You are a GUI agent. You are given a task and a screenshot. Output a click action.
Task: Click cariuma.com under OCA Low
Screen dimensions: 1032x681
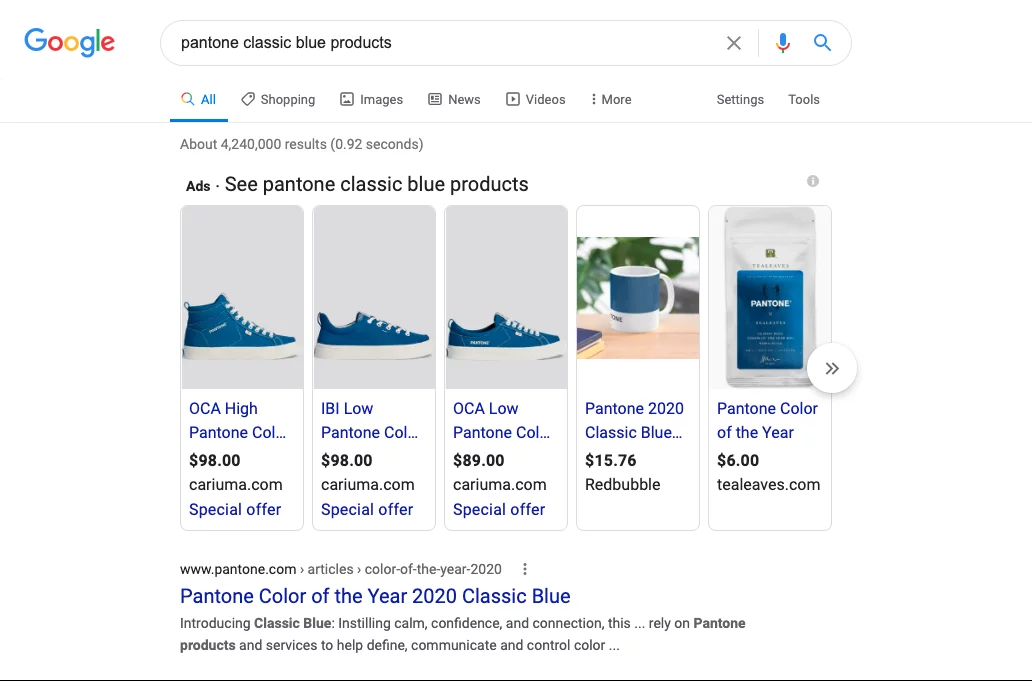[x=500, y=485]
